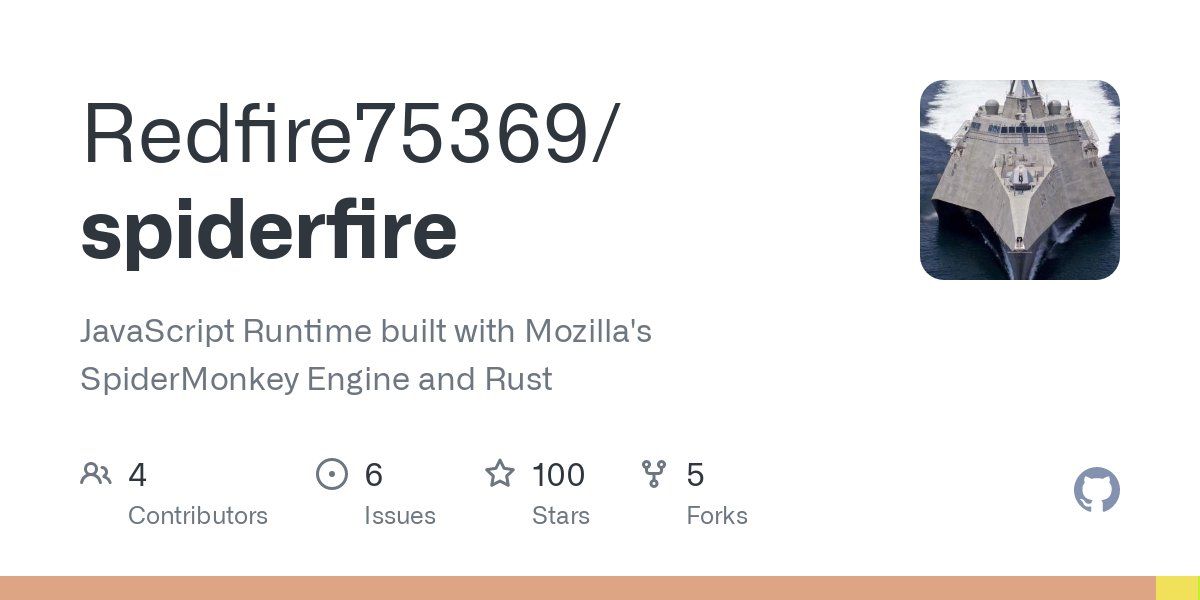Viewport: 1200px width, 600px height.
Task: Click the Stars star icon
Action: tap(499, 473)
